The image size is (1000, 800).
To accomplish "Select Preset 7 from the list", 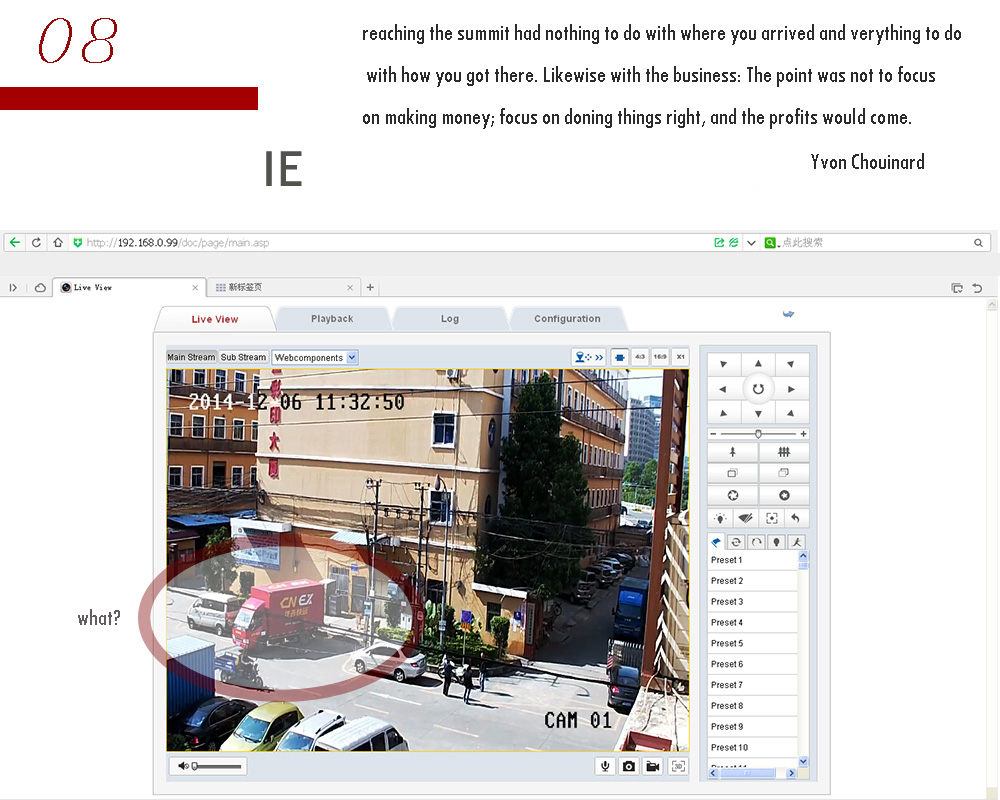I will click(x=727, y=685).
